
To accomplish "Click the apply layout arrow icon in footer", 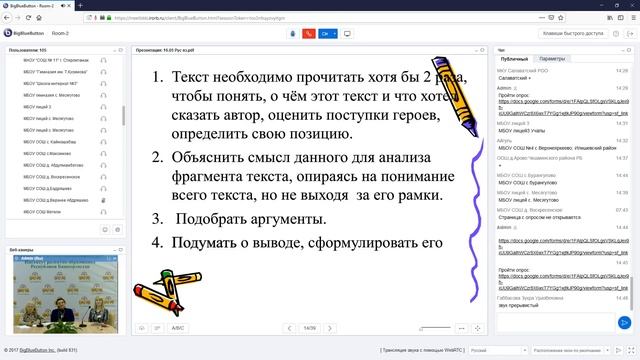I will tap(618, 350).
